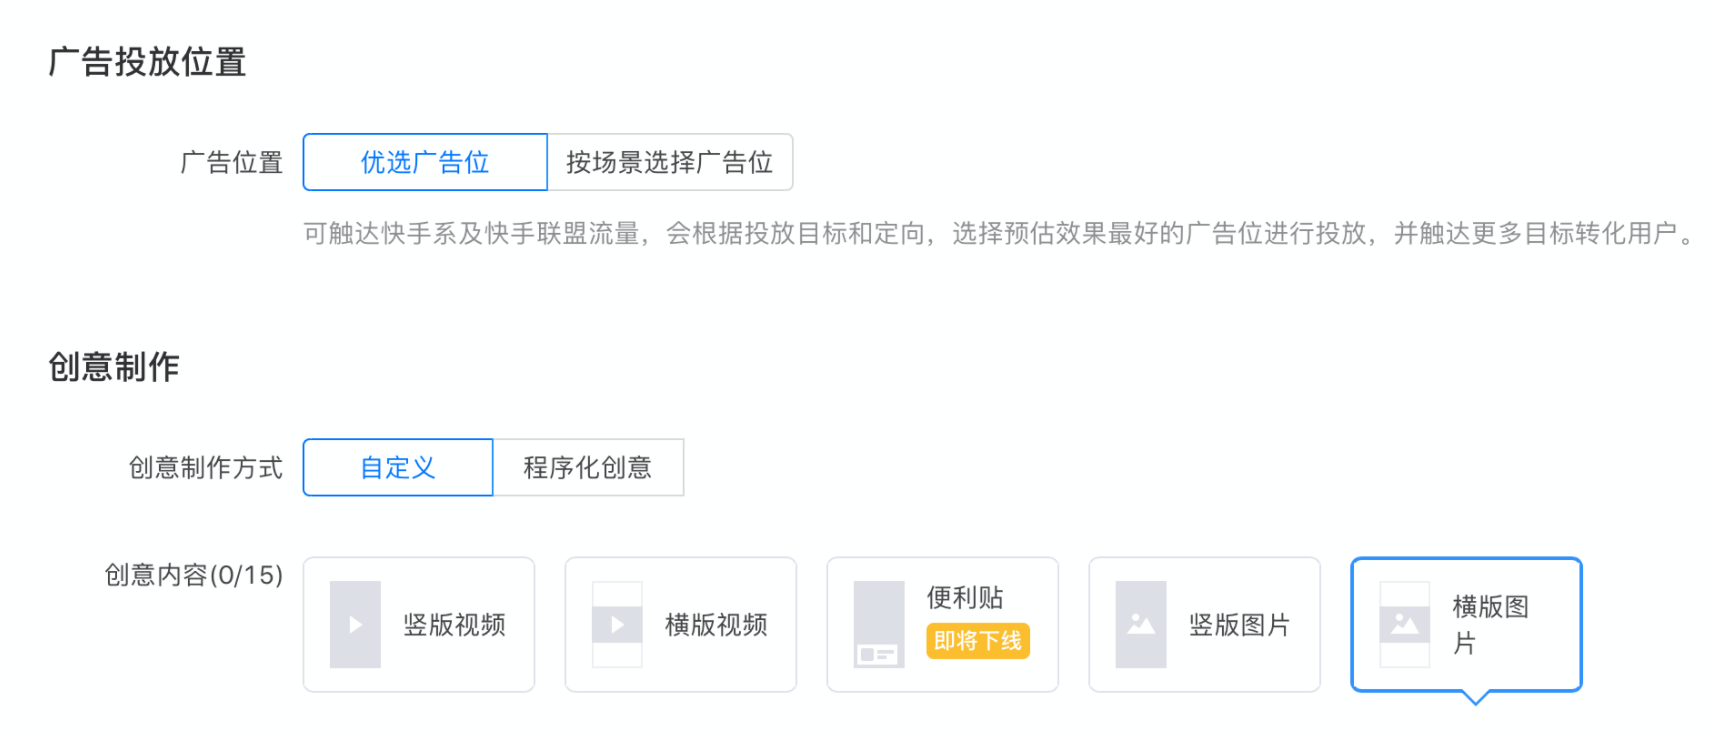Choose the 竖版视频 creative type
Image resolution: width=1715 pixels, height=729 pixels.
pos(418,624)
